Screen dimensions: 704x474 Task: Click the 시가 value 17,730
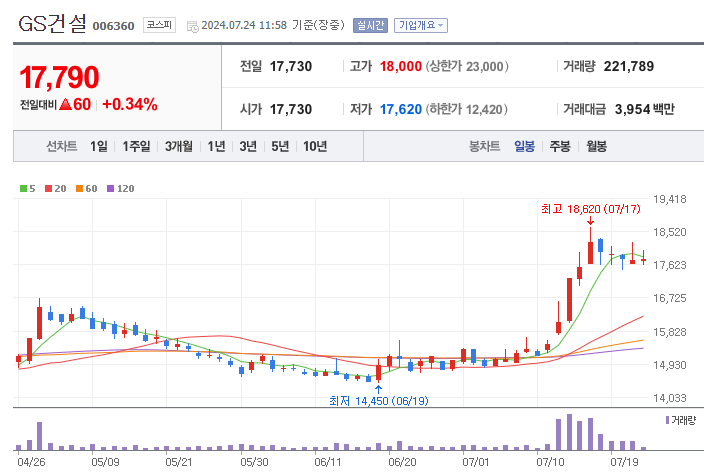(x=290, y=110)
